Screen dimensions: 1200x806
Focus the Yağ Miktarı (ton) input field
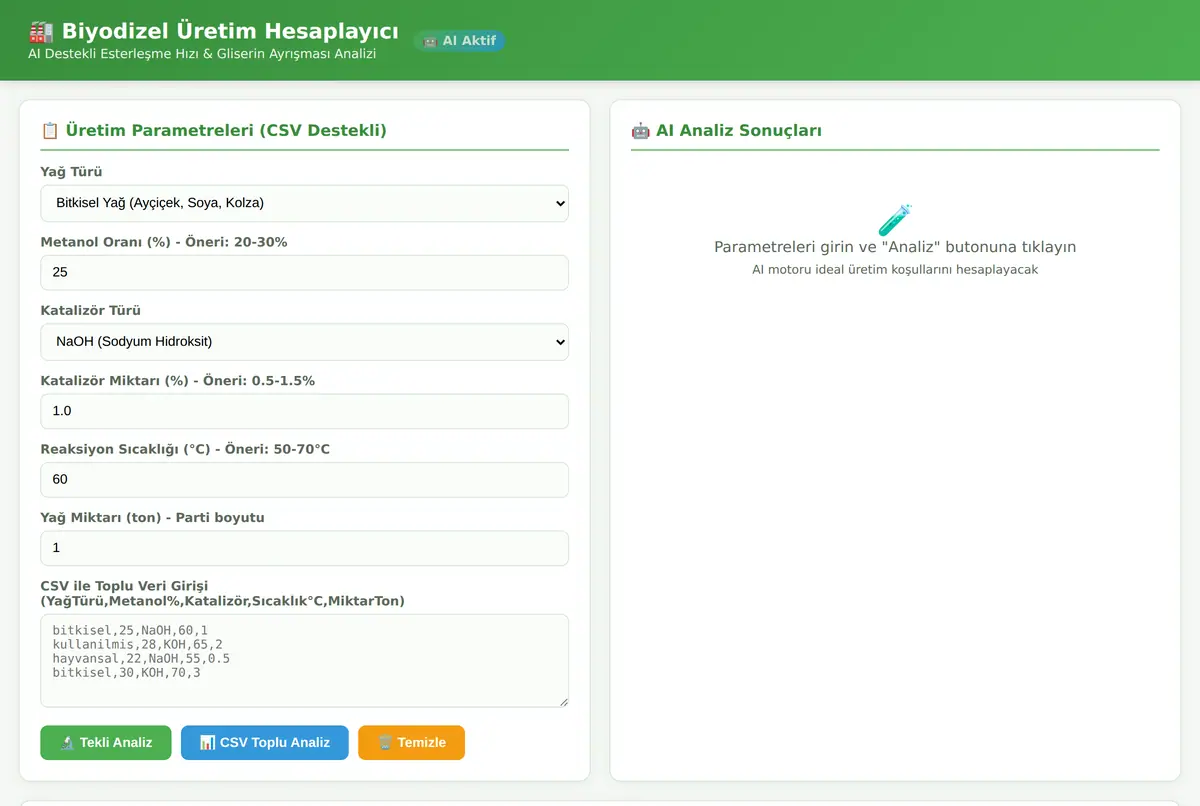tap(305, 548)
